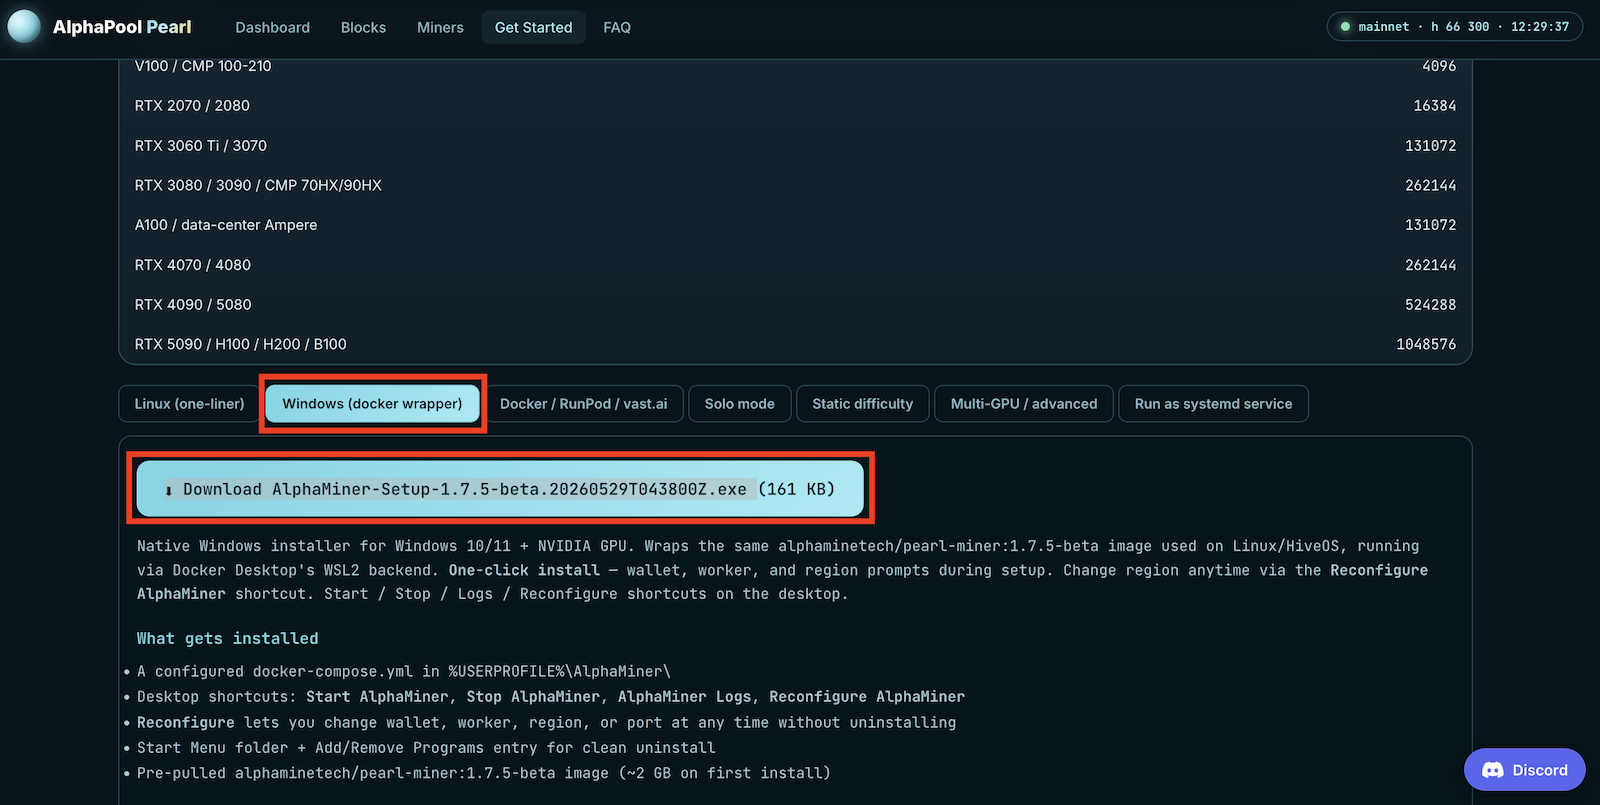Viewport: 1600px width, 805px height.
Task: Open the Dashboard page
Action: pos(272,27)
